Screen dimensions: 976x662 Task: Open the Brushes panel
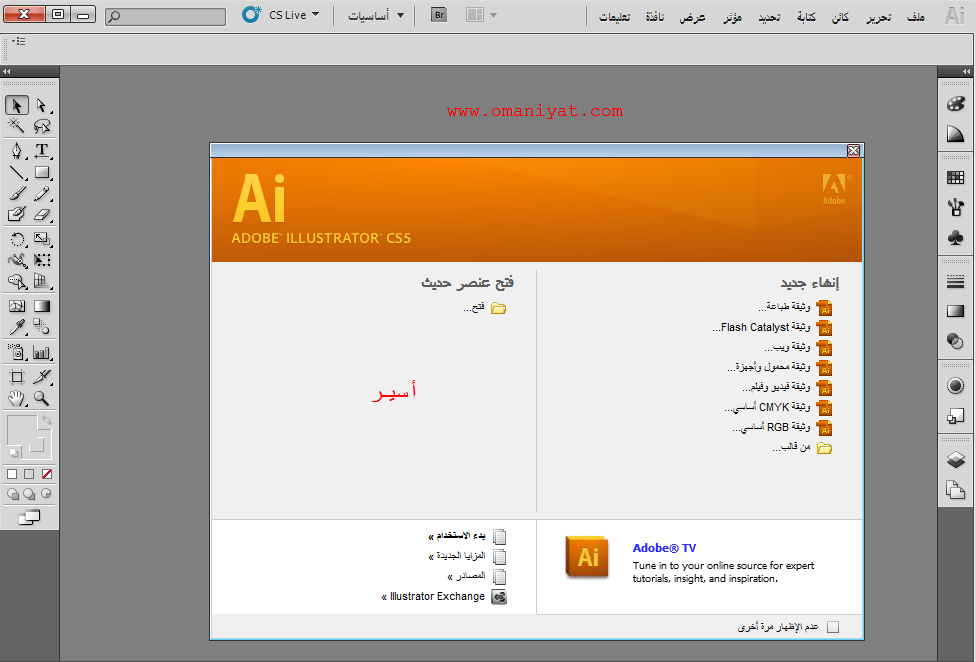point(955,207)
